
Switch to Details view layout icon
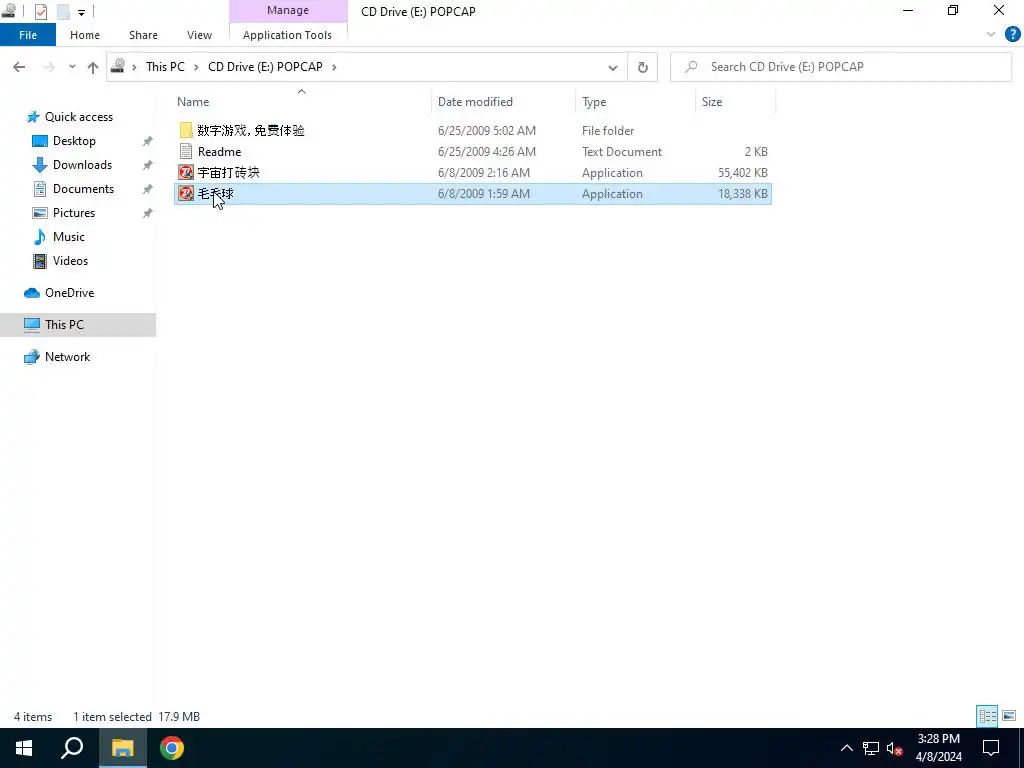pyautogui.click(x=987, y=716)
